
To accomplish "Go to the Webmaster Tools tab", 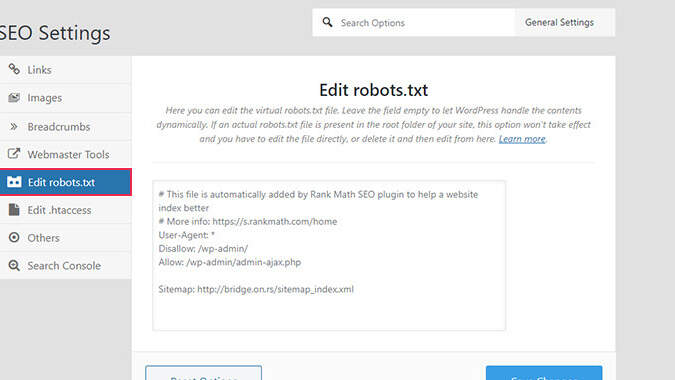I will (x=65, y=154).
